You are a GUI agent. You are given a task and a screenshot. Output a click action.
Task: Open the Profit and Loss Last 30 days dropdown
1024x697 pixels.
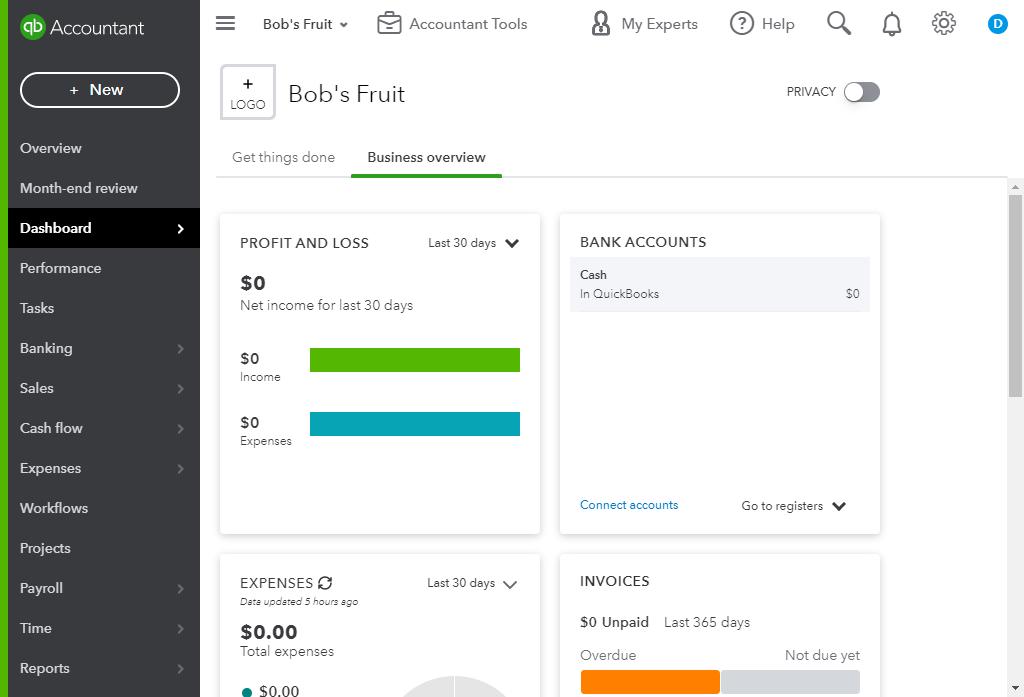[473, 243]
